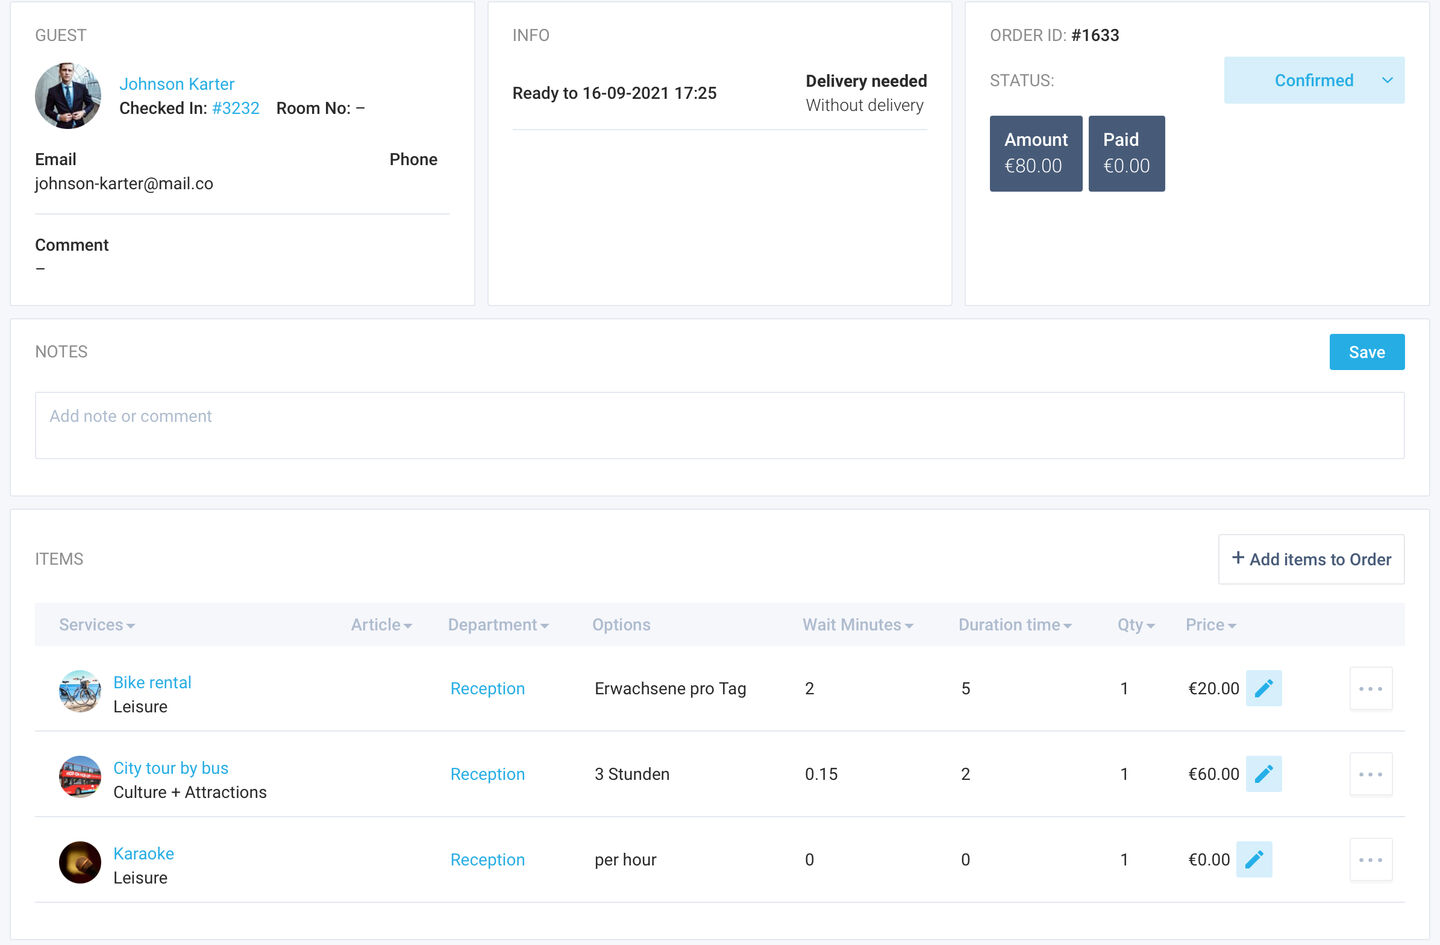Click €20.00 price value
Viewport: 1440px width, 945px height.
click(x=1213, y=688)
